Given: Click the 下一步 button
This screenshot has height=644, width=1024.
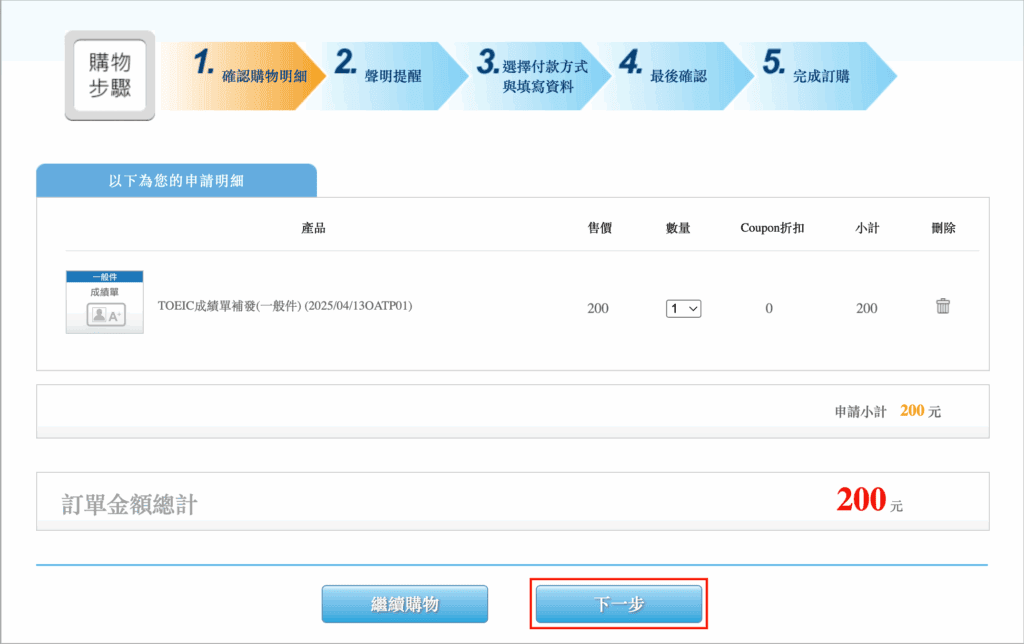Looking at the screenshot, I should coord(619,604).
